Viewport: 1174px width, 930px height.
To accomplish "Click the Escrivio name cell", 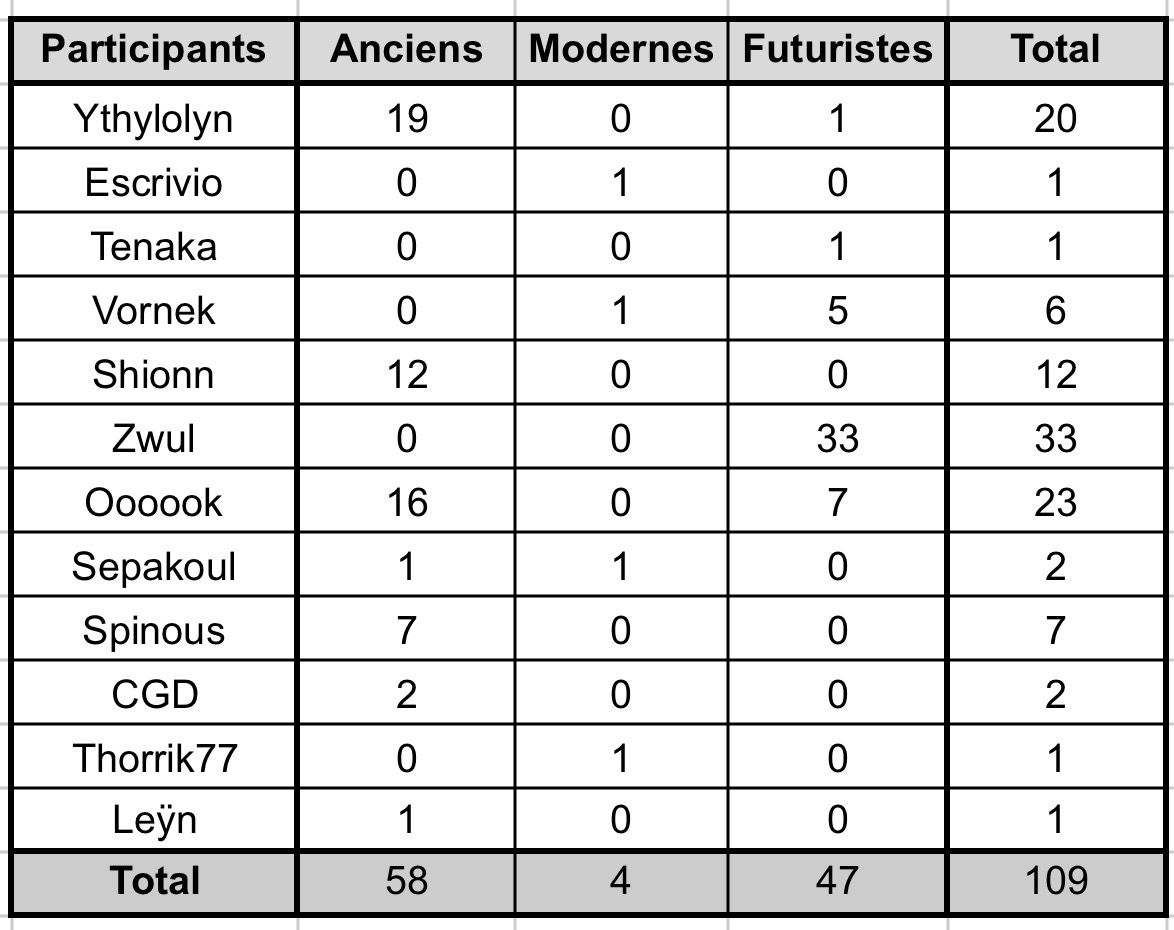I will [154, 183].
